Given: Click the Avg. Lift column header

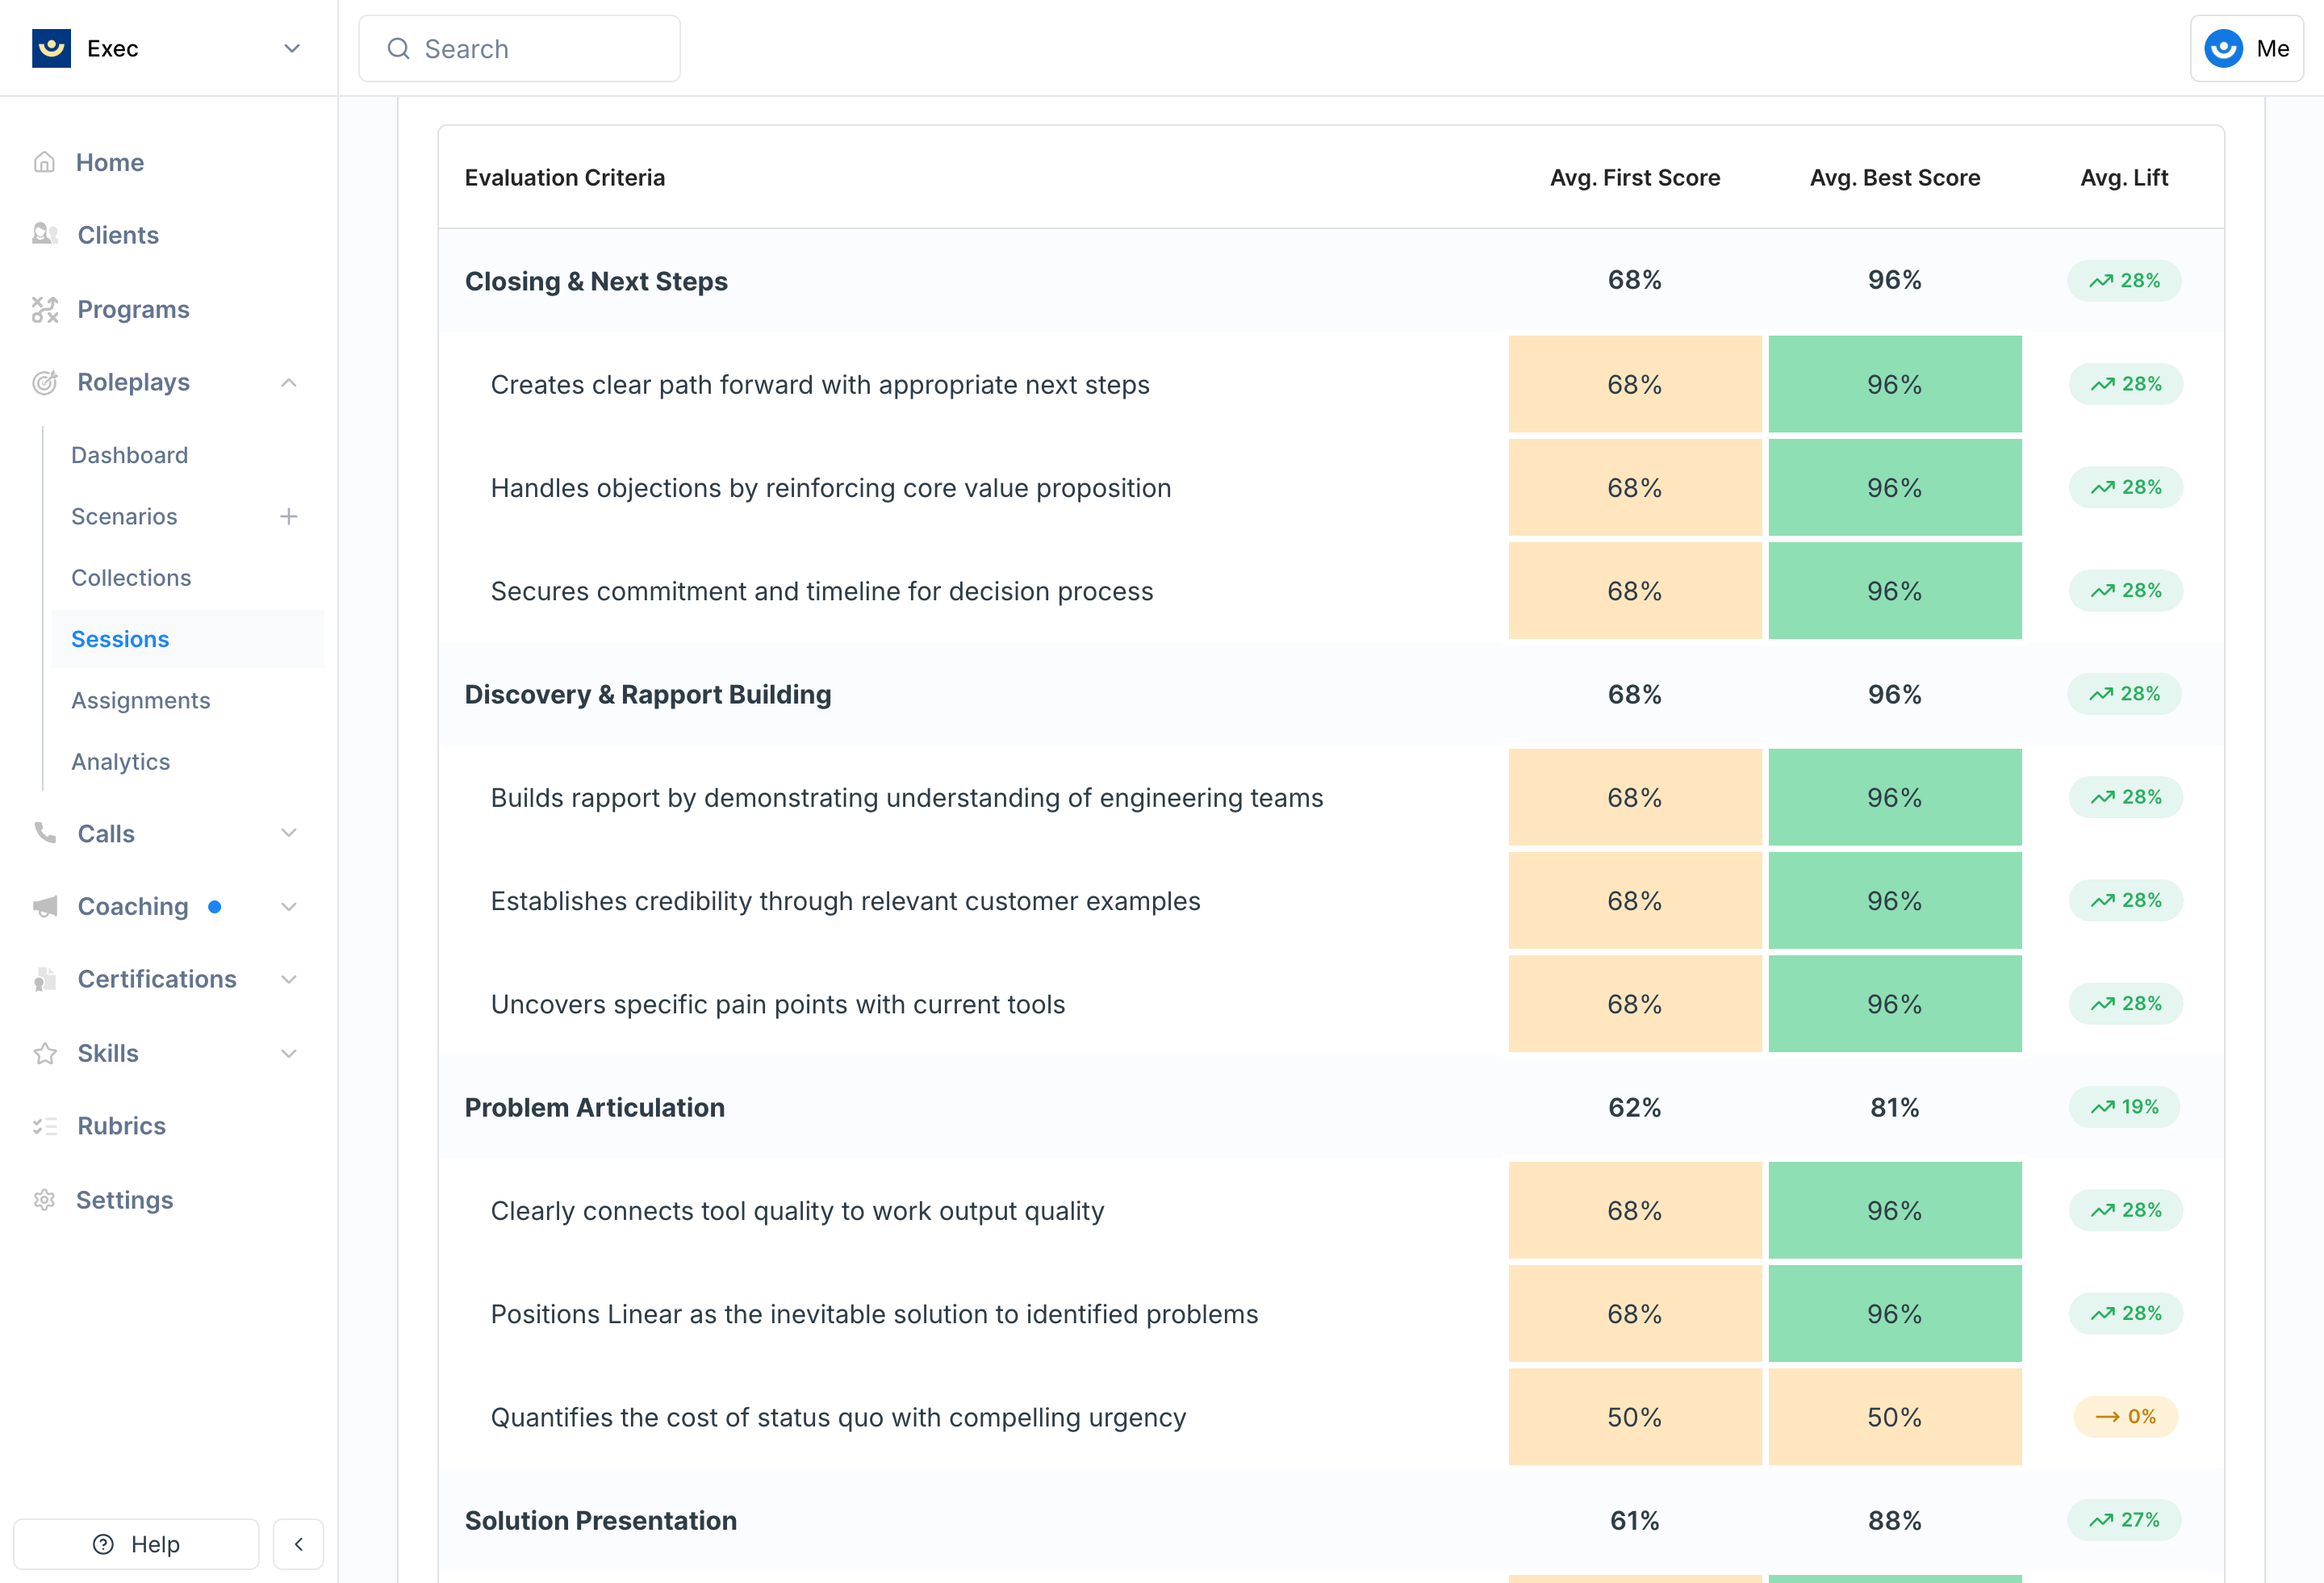Looking at the screenshot, I should click(2124, 177).
